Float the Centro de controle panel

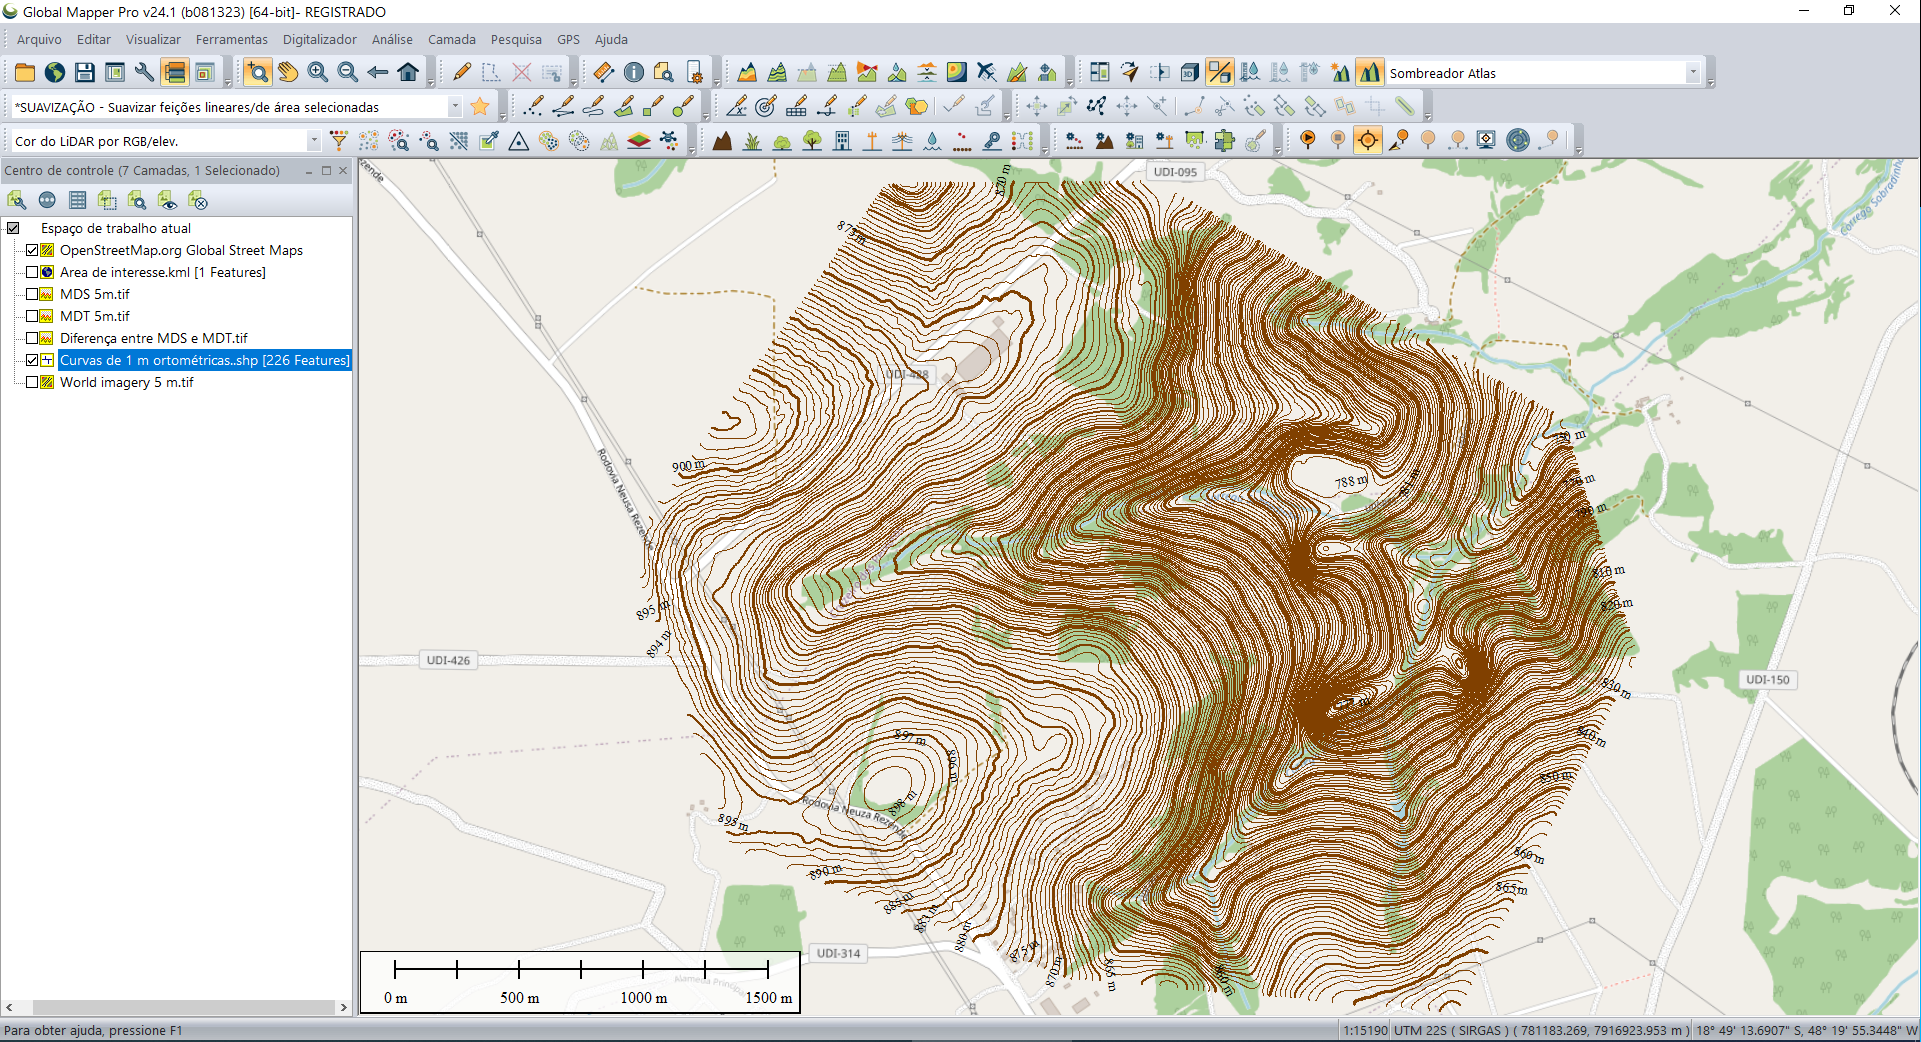point(326,170)
